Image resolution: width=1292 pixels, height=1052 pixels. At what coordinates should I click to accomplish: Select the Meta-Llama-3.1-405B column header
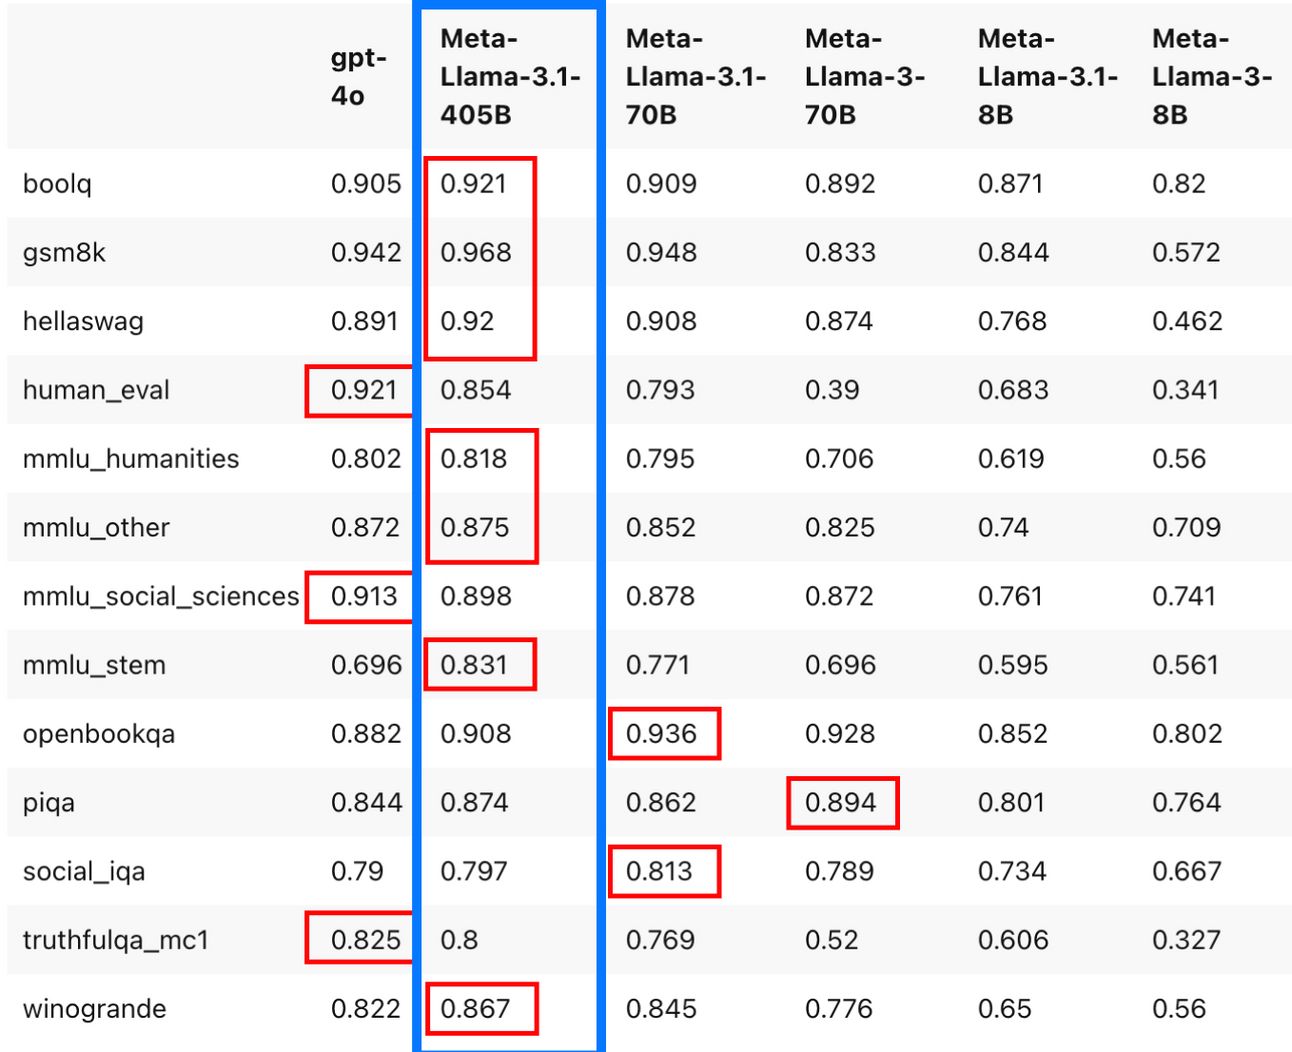point(510,77)
